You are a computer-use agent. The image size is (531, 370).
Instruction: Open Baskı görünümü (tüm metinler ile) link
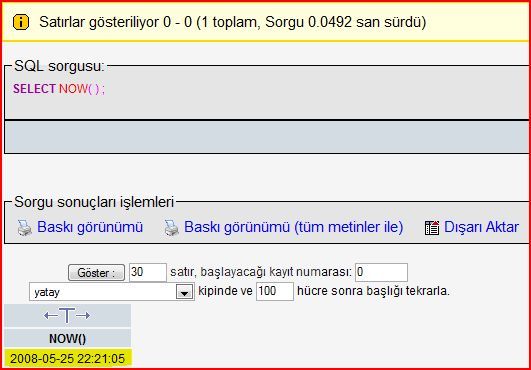(294, 227)
